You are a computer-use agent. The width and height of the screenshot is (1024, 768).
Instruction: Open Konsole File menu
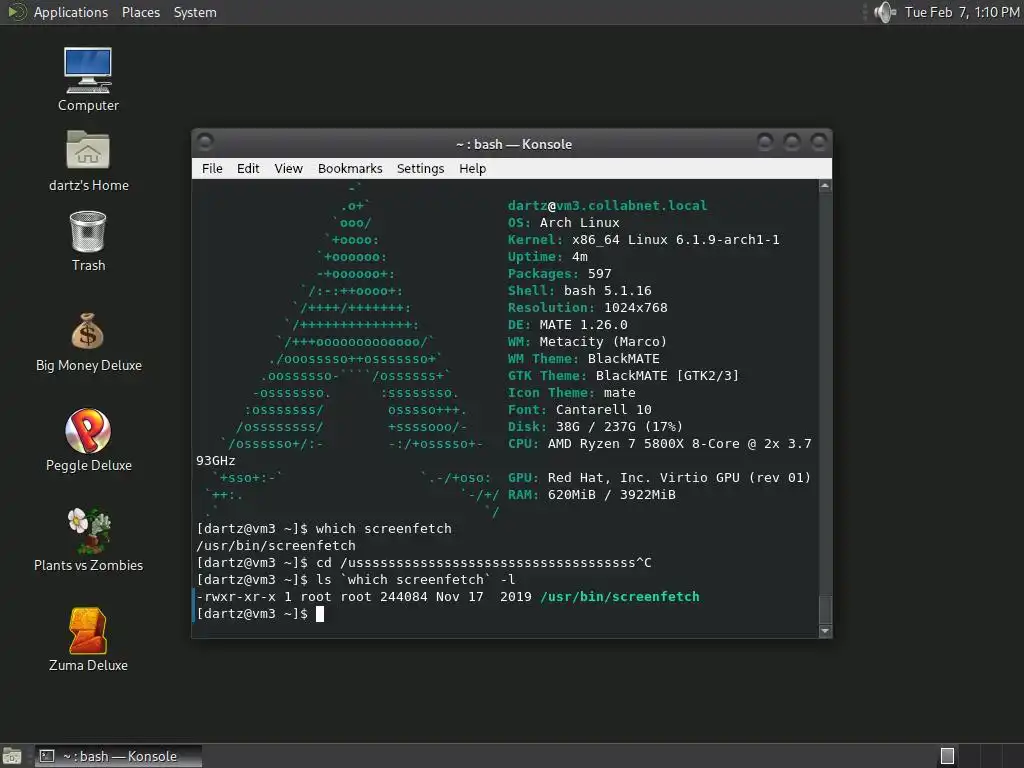(x=212, y=168)
